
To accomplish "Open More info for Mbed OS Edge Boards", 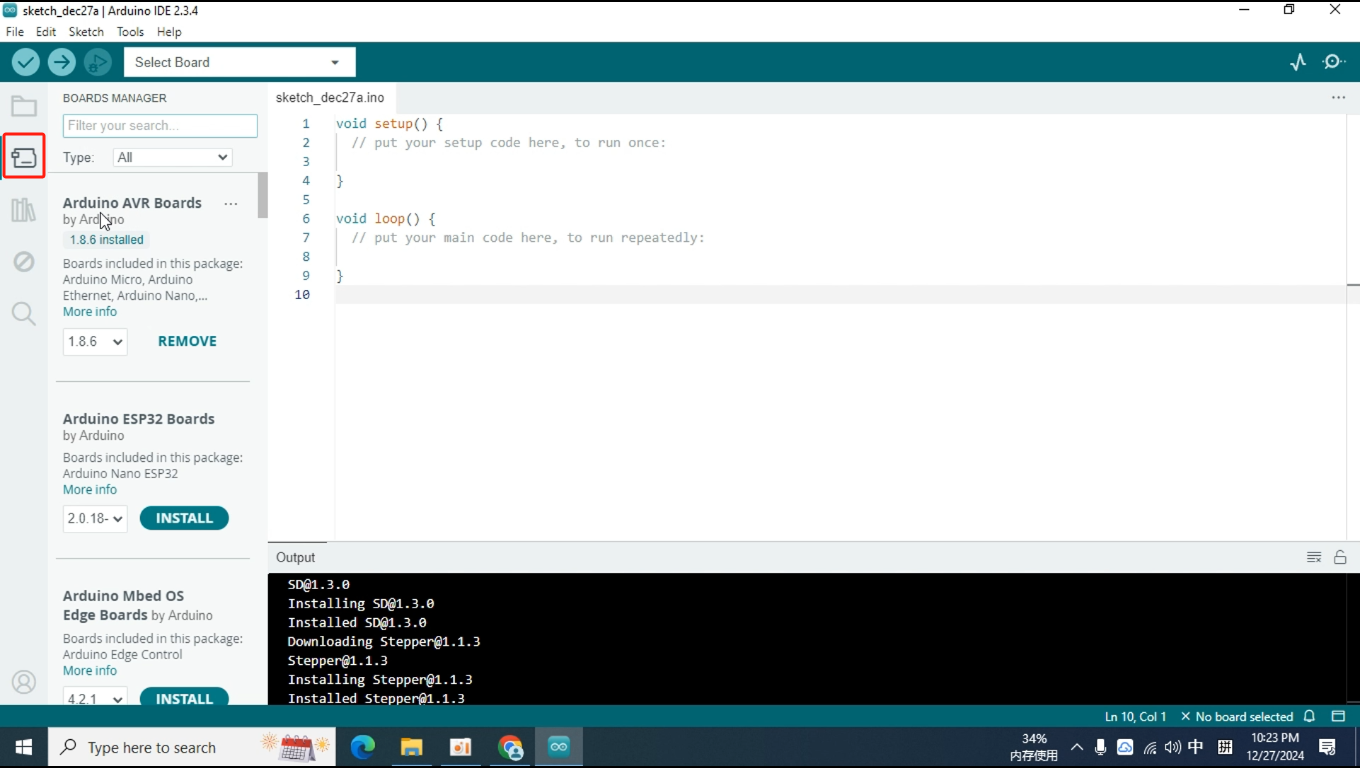I will coord(90,671).
